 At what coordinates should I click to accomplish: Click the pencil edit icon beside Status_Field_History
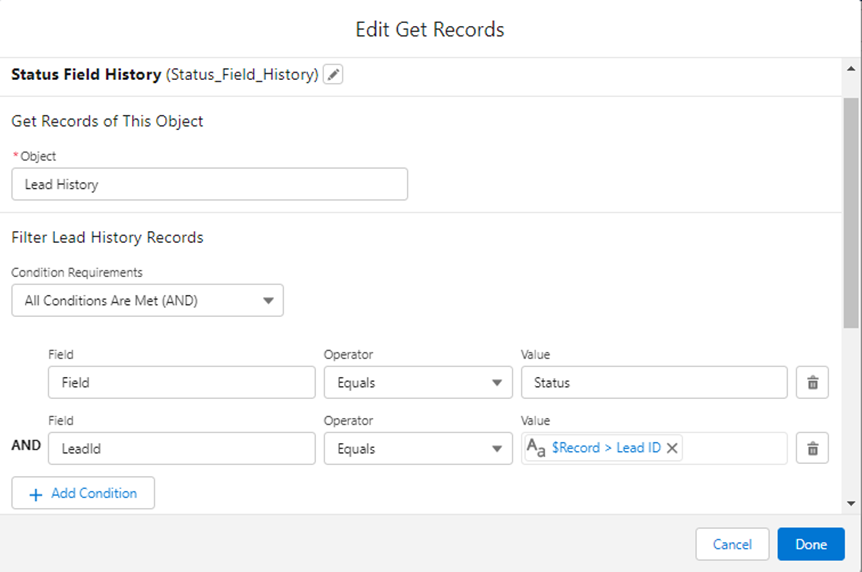[333, 74]
